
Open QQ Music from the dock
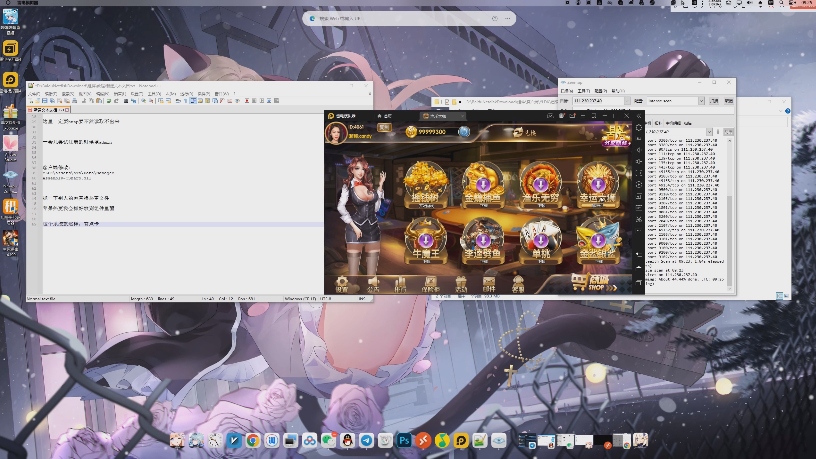coord(442,441)
